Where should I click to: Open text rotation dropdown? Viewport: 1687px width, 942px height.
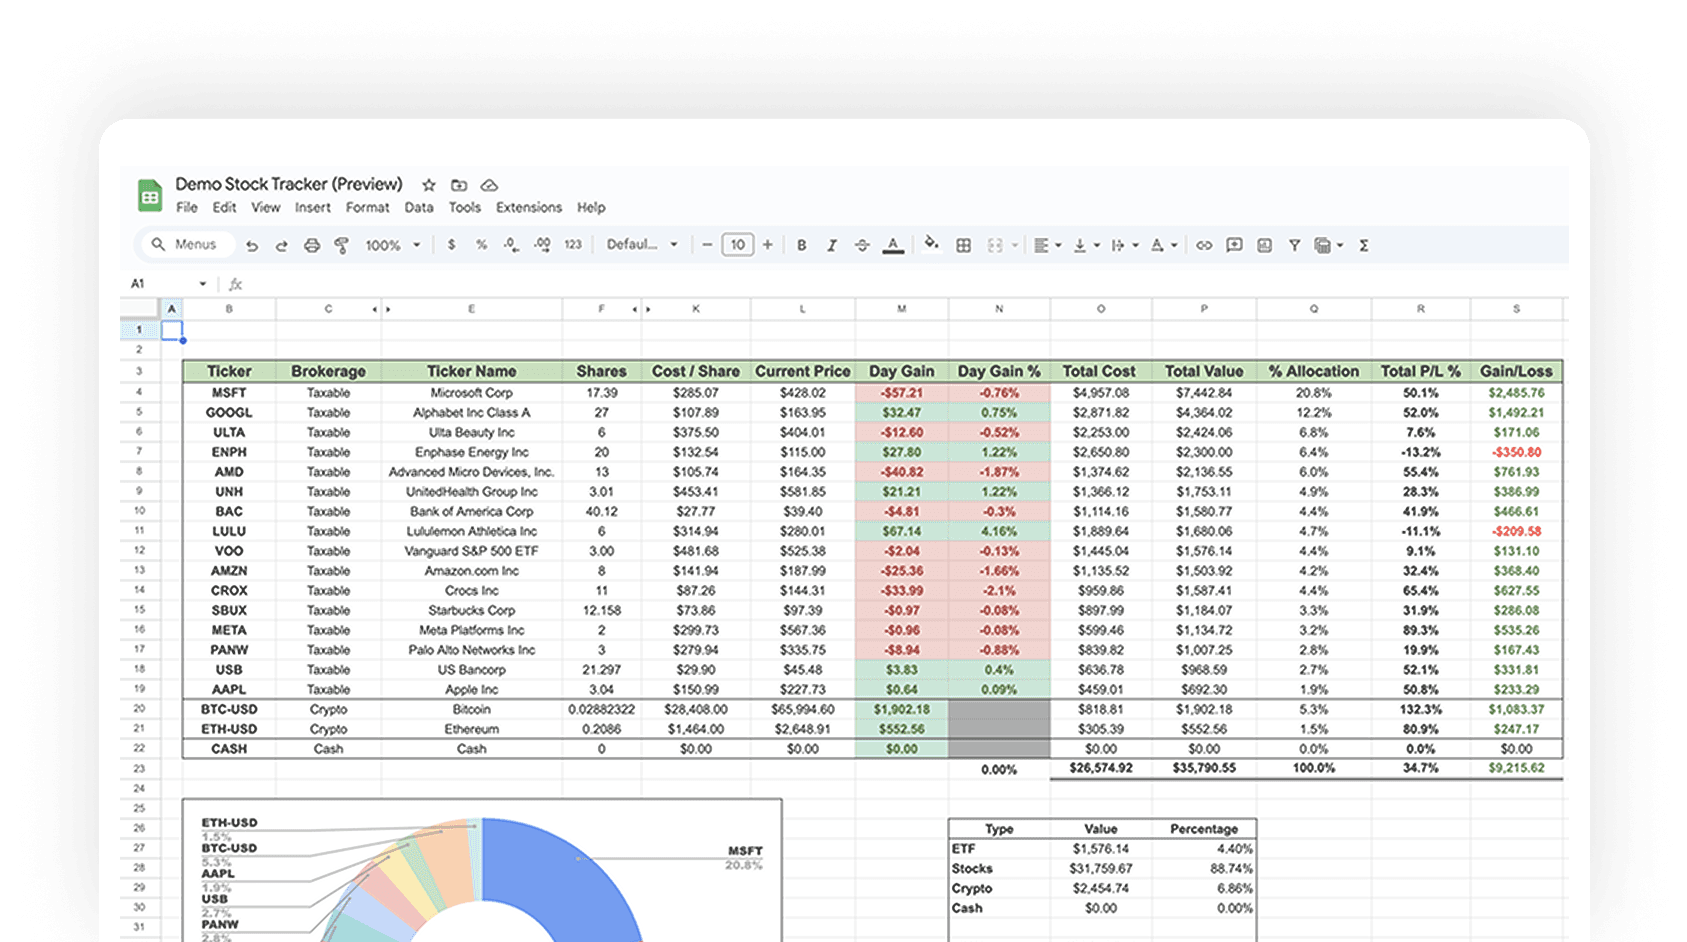pos(1163,245)
